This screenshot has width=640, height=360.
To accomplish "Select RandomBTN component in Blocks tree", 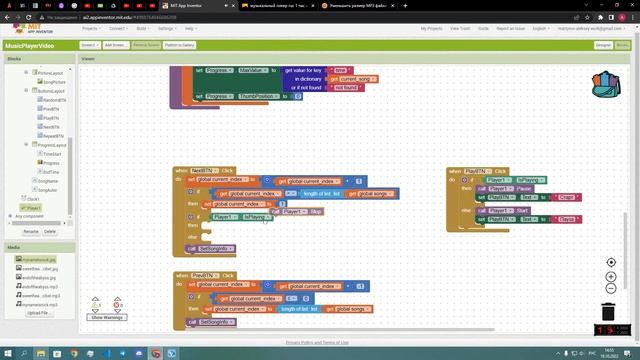I will pyautogui.click(x=54, y=100).
